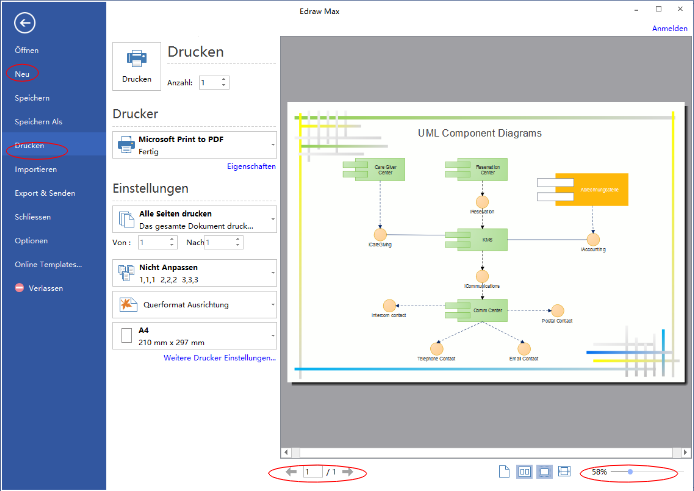Click Verlassen to exit the app

(x=46, y=288)
